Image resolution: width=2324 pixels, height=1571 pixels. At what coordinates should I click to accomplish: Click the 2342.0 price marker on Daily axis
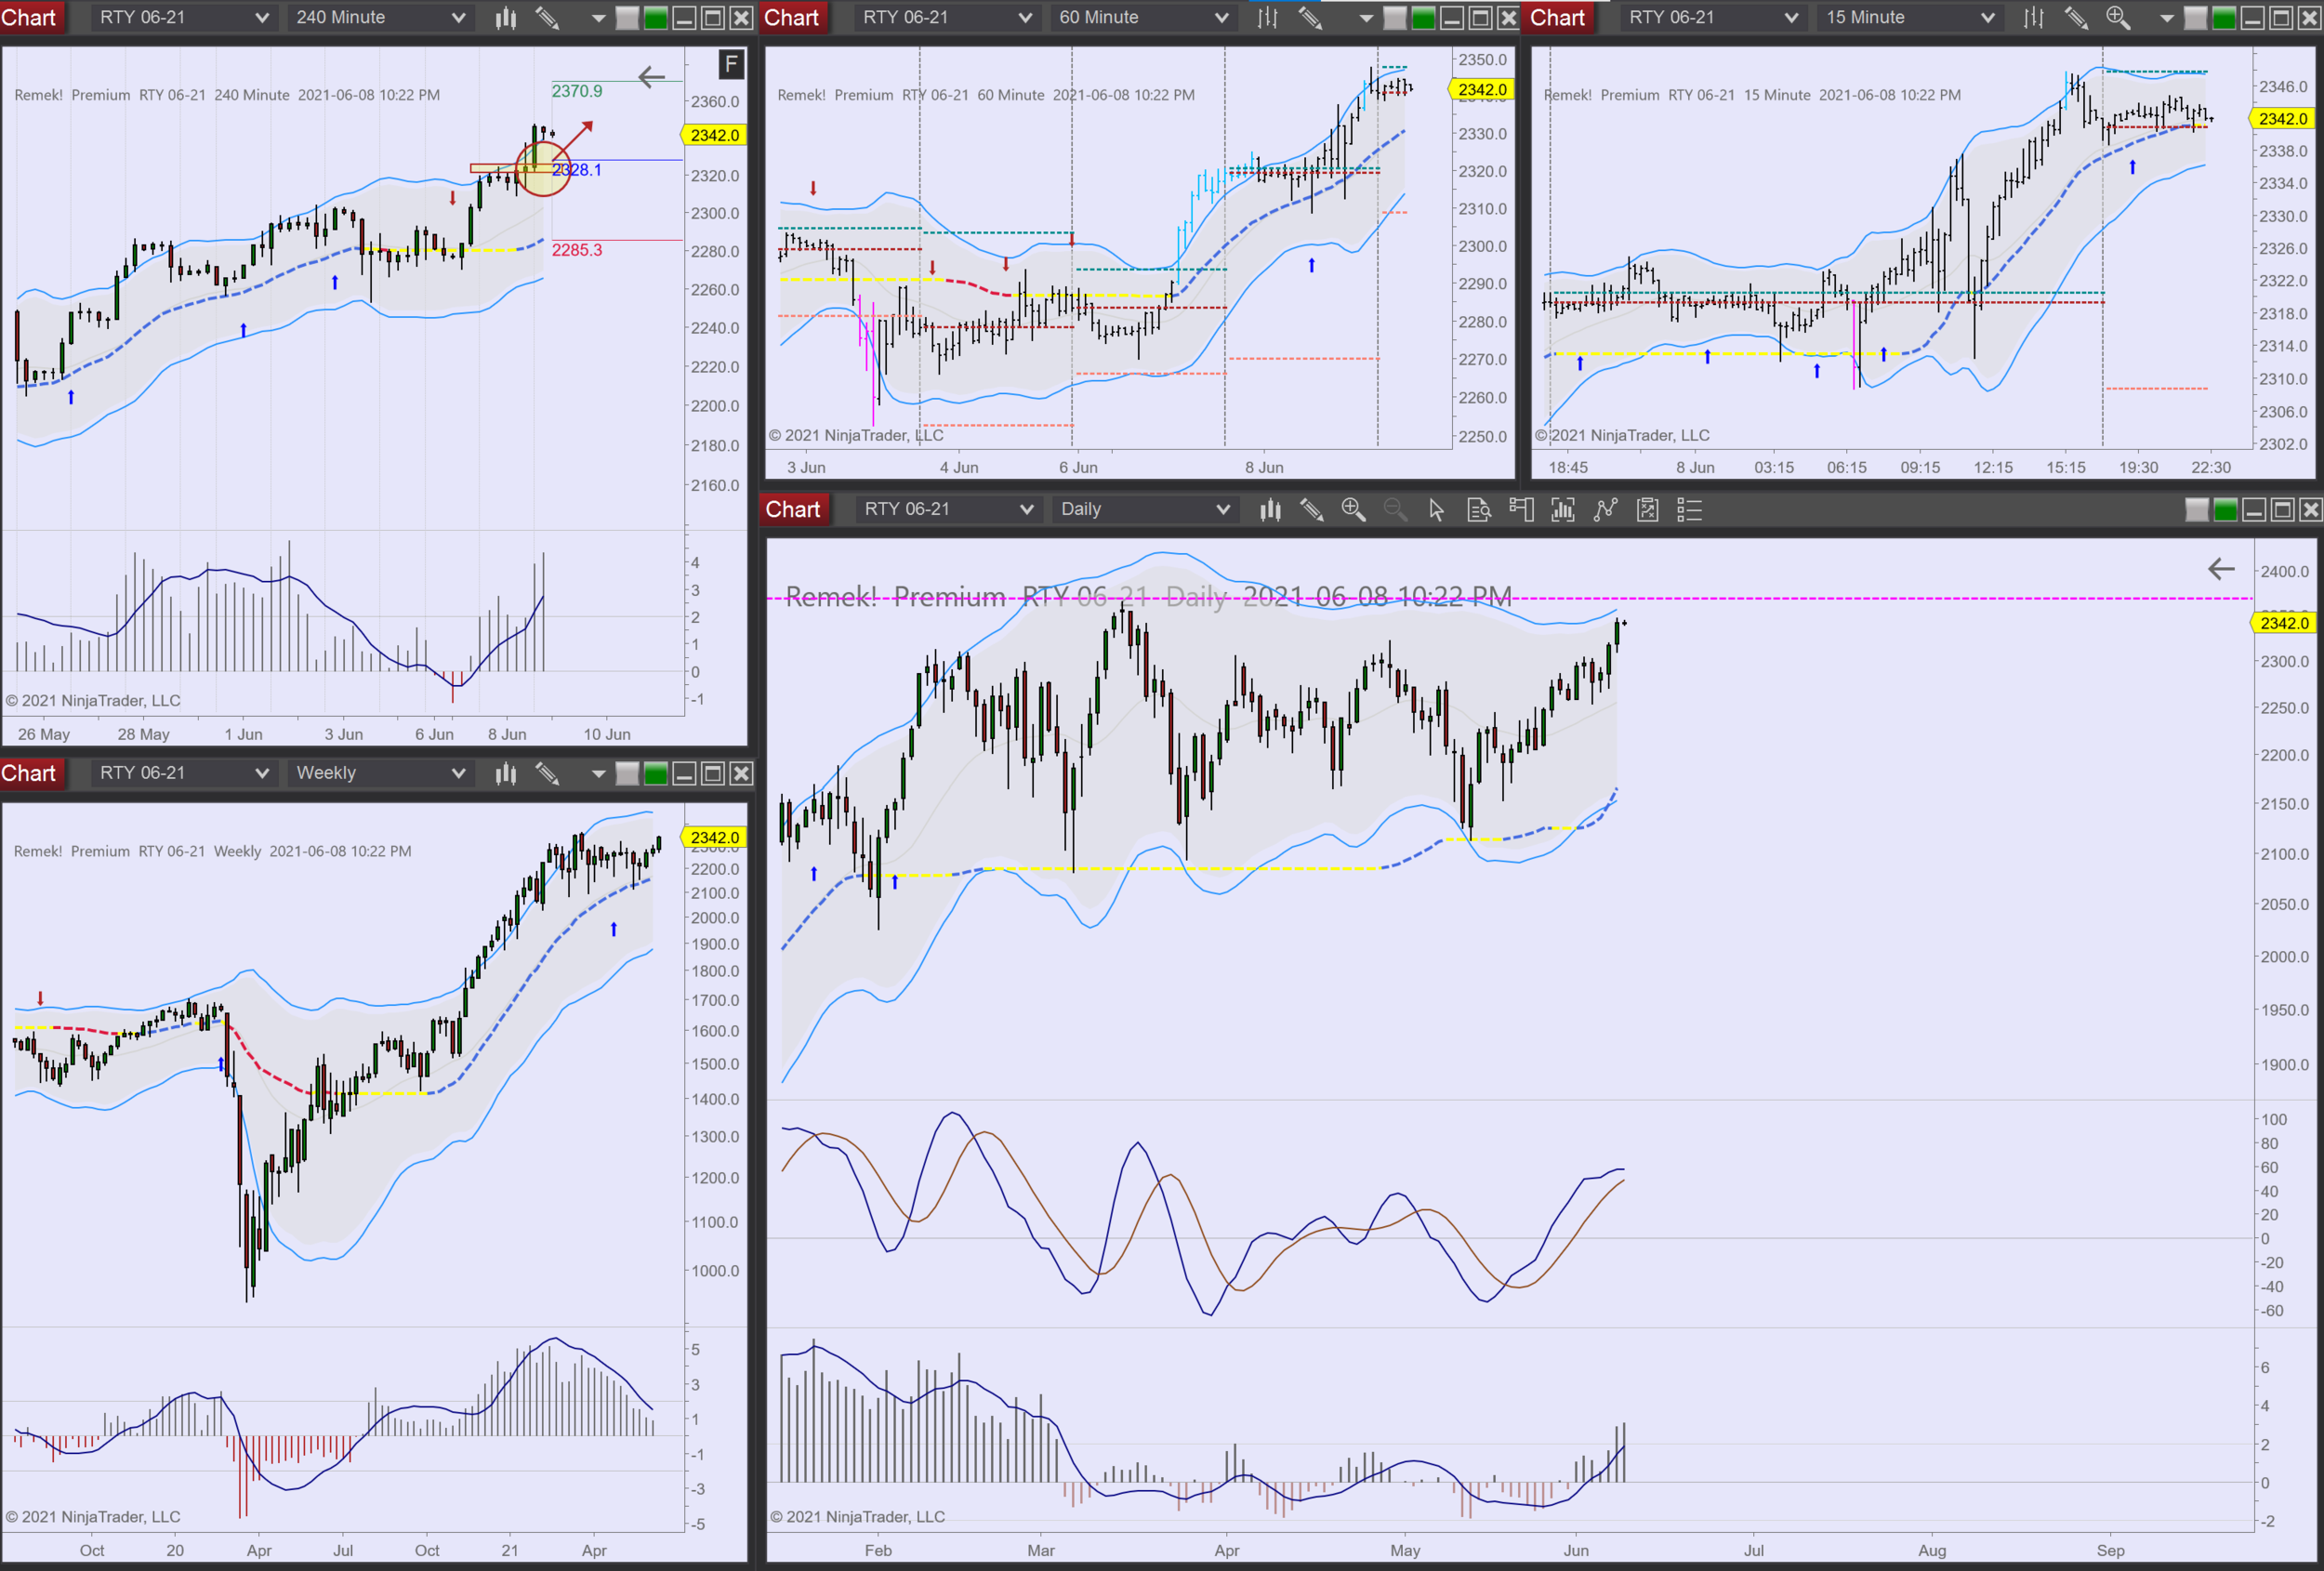click(x=2284, y=623)
